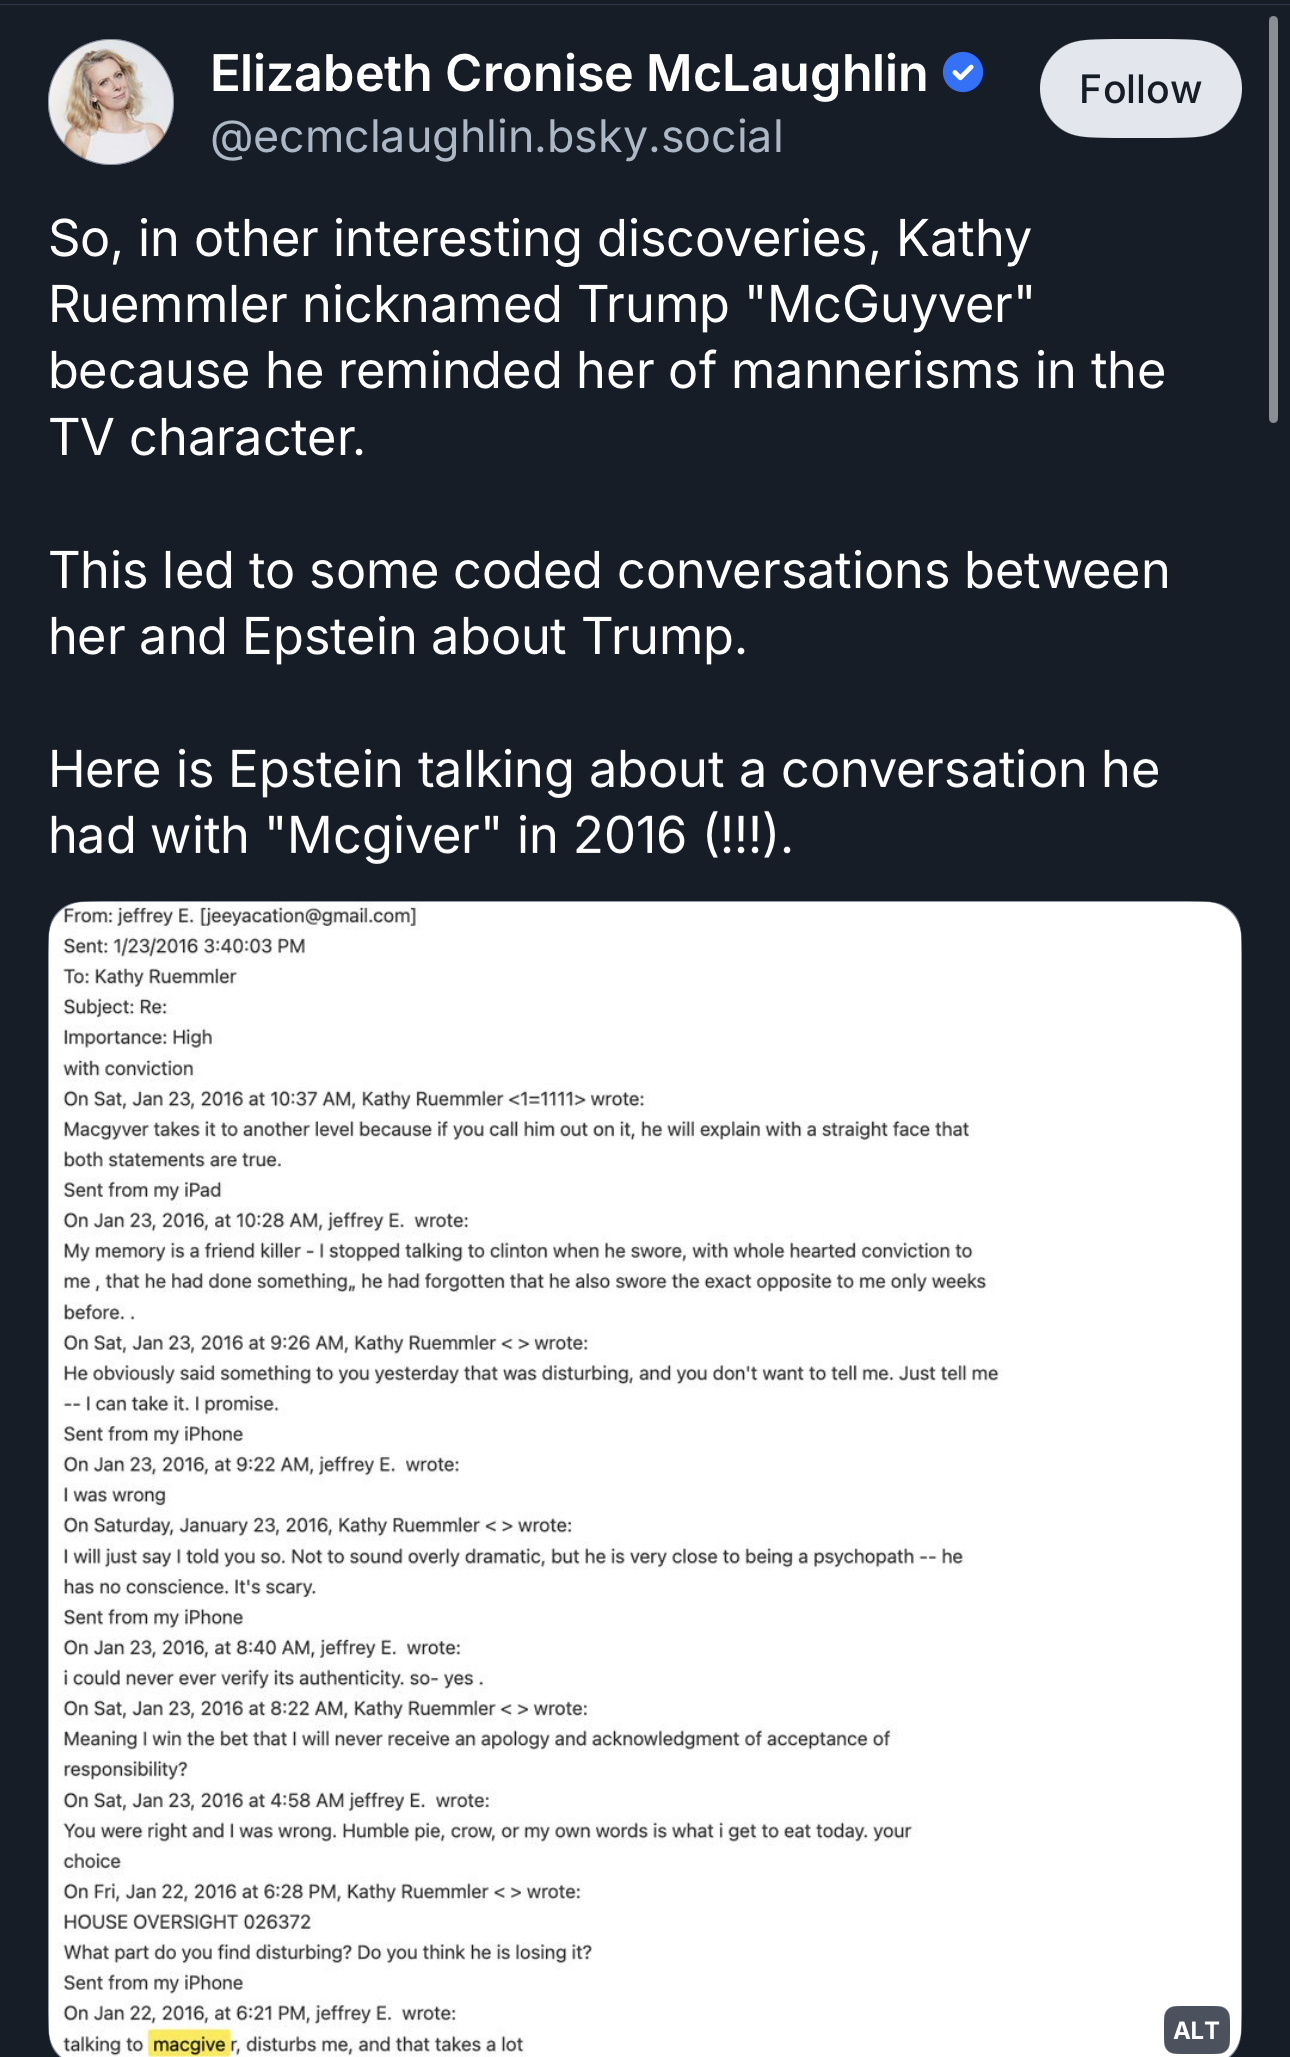Screen dimensions: 1290x2057
Task: Click the @ecmclaughlin.bsky.social handle
Action: coord(497,137)
